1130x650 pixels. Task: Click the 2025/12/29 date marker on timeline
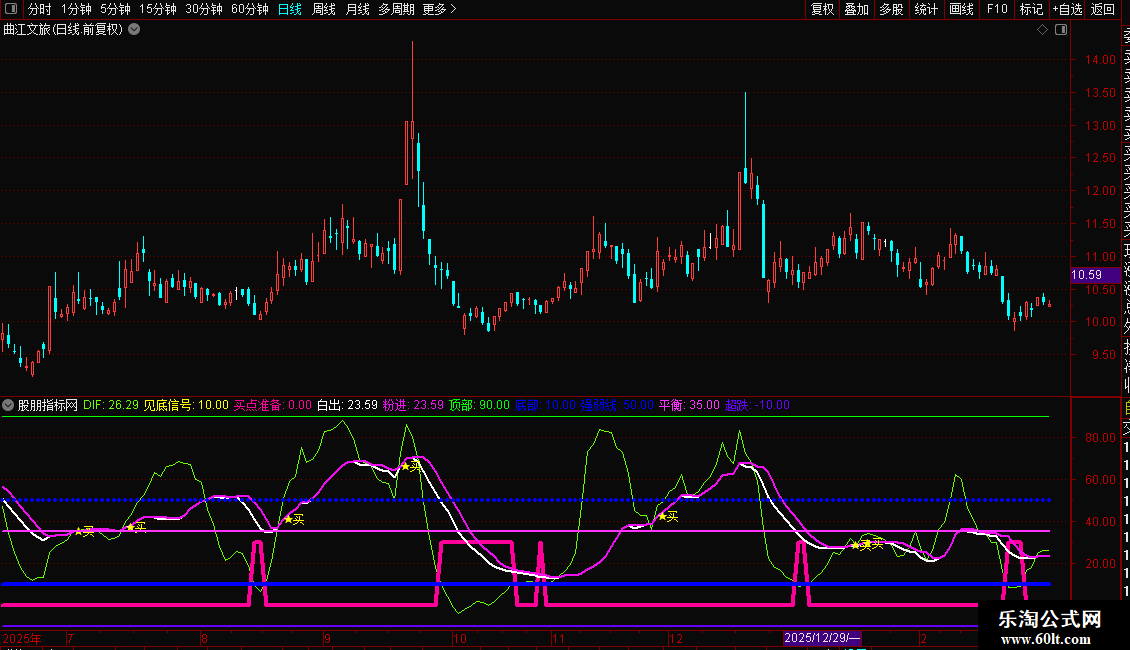822,638
